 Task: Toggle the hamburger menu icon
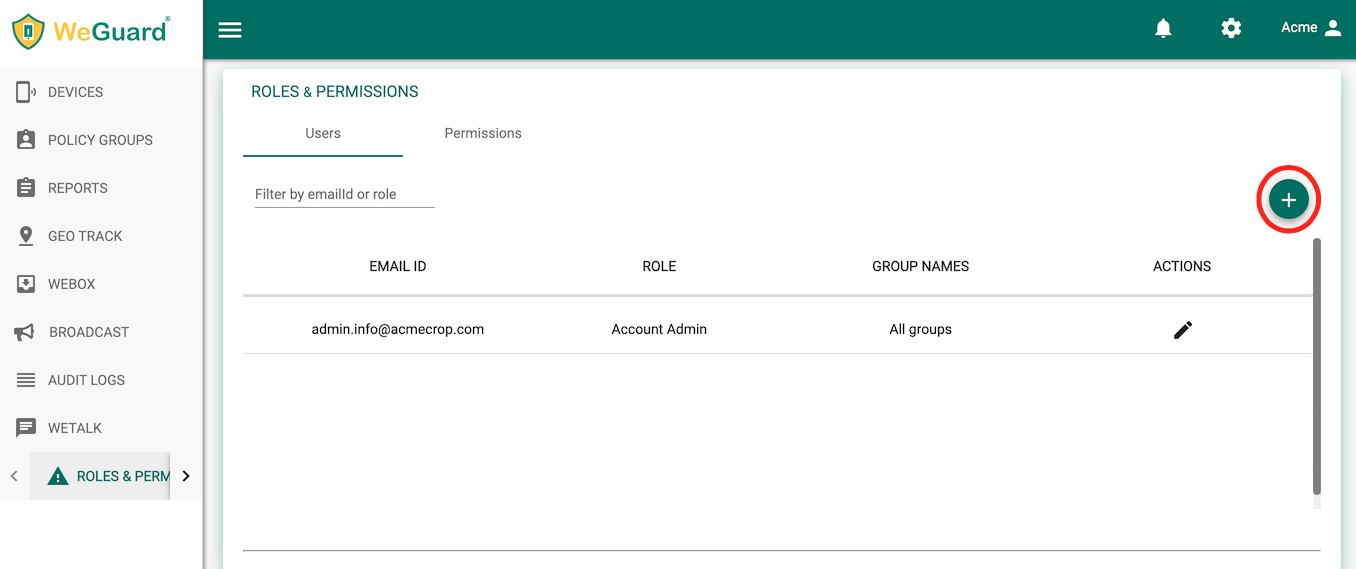coord(230,30)
